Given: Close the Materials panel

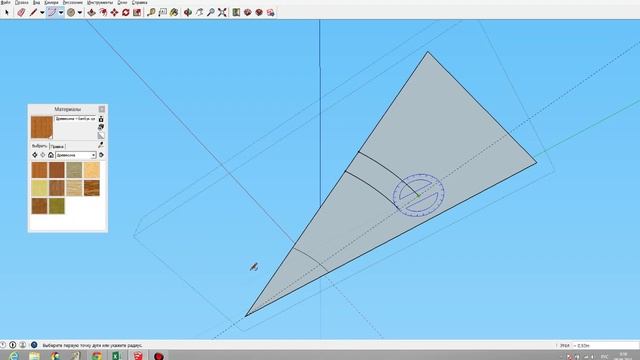Looking at the screenshot, I should 102,109.
